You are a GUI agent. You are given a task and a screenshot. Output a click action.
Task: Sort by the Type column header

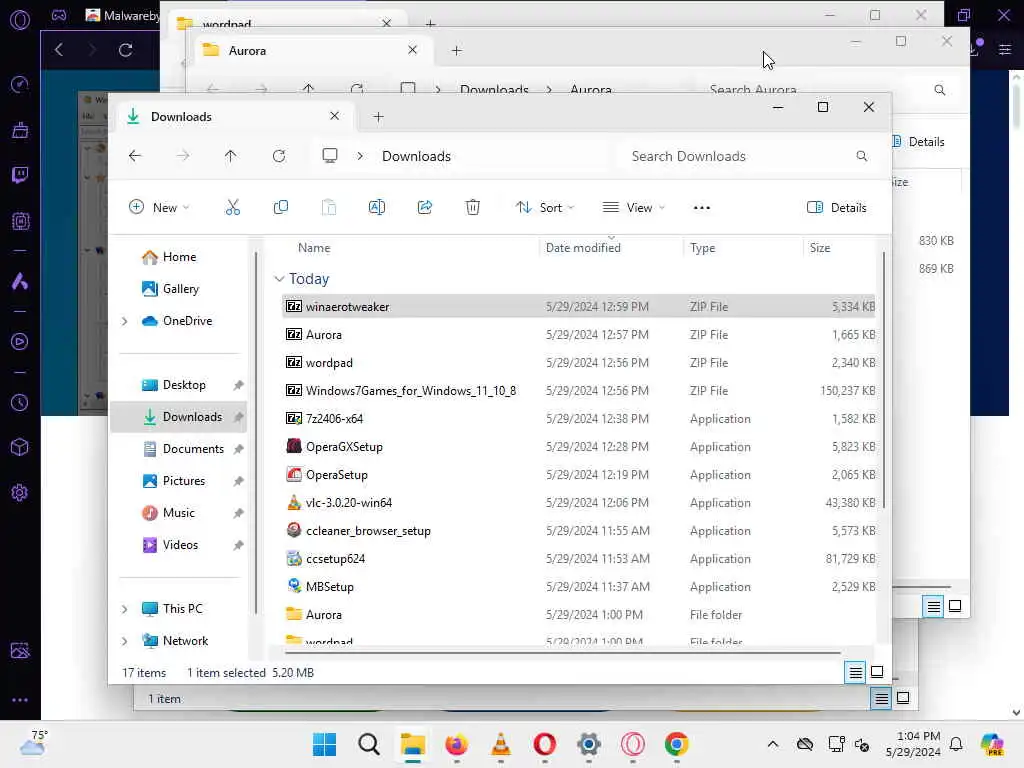click(x=703, y=248)
